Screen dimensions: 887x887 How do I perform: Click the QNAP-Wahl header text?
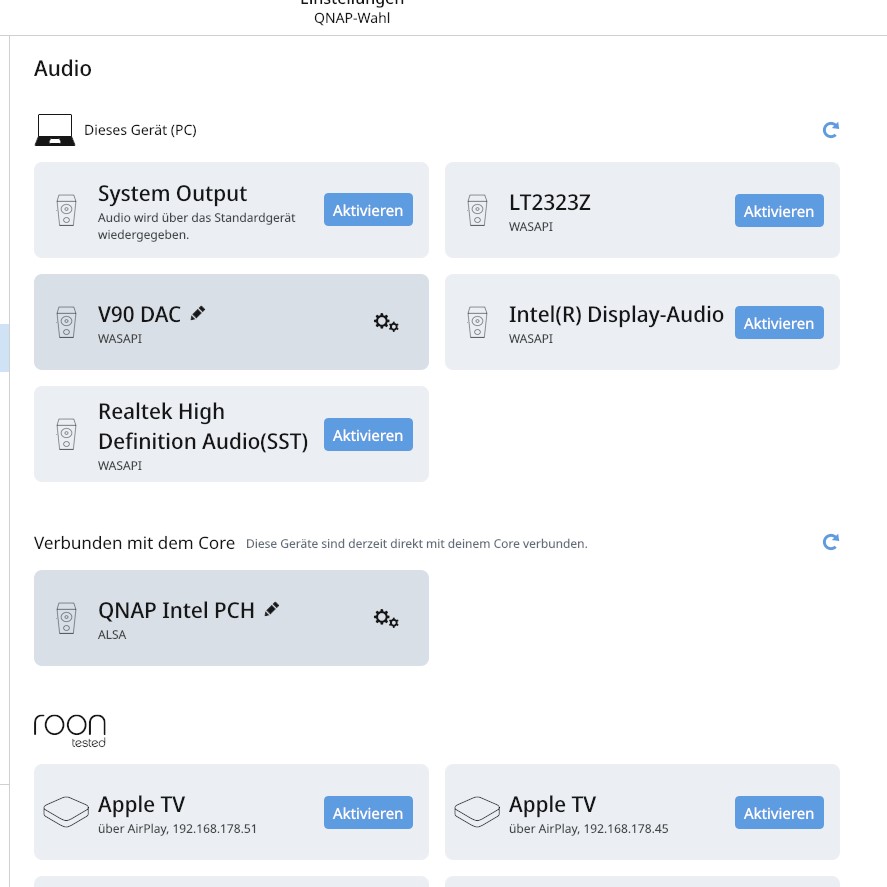click(x=352, y=18)
